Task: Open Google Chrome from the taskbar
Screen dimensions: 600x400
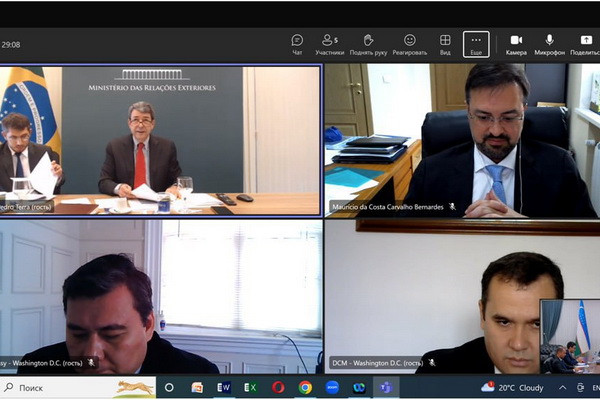Action: point(305,387)
